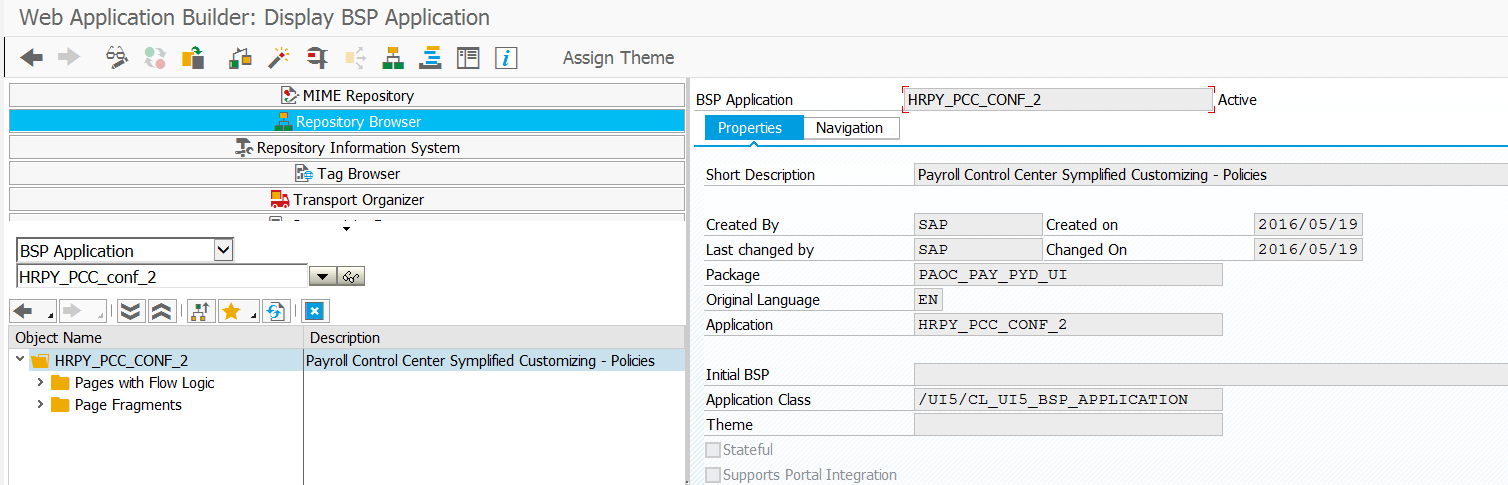
Task: Select Pages with Flow Logic tree item
Action: pyautogui.click(x=144, y=383)
